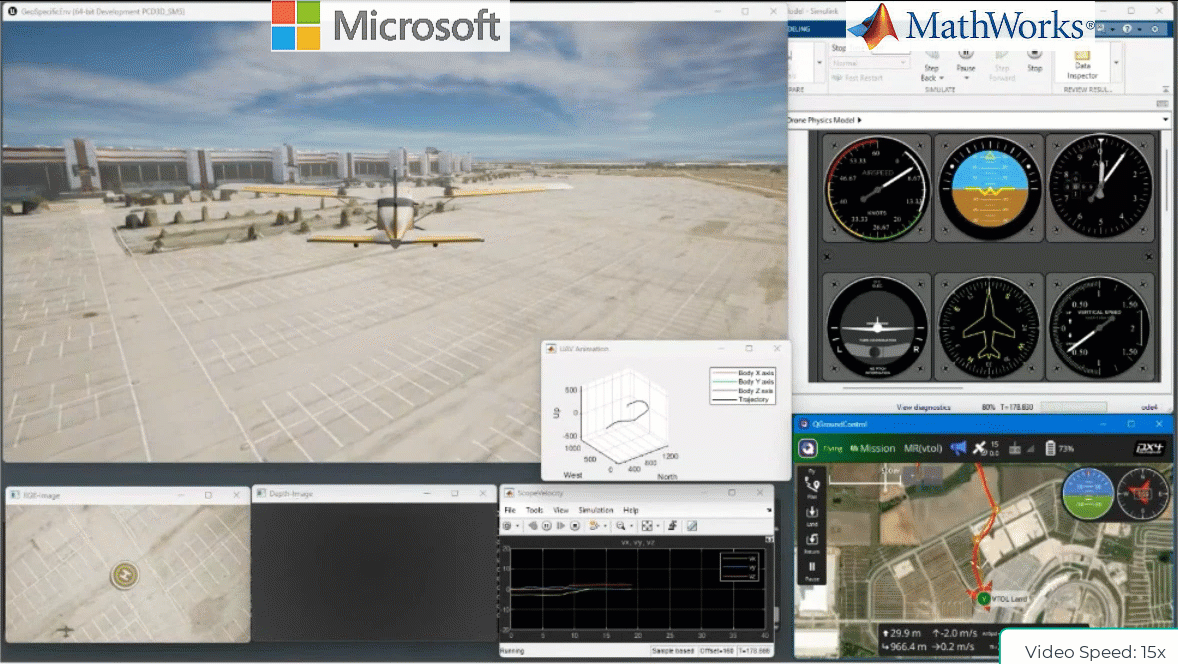Open QGroundControl application menu logo
Image resolution: width=1178 pixels, height=664 pixels.
[807, 448]
